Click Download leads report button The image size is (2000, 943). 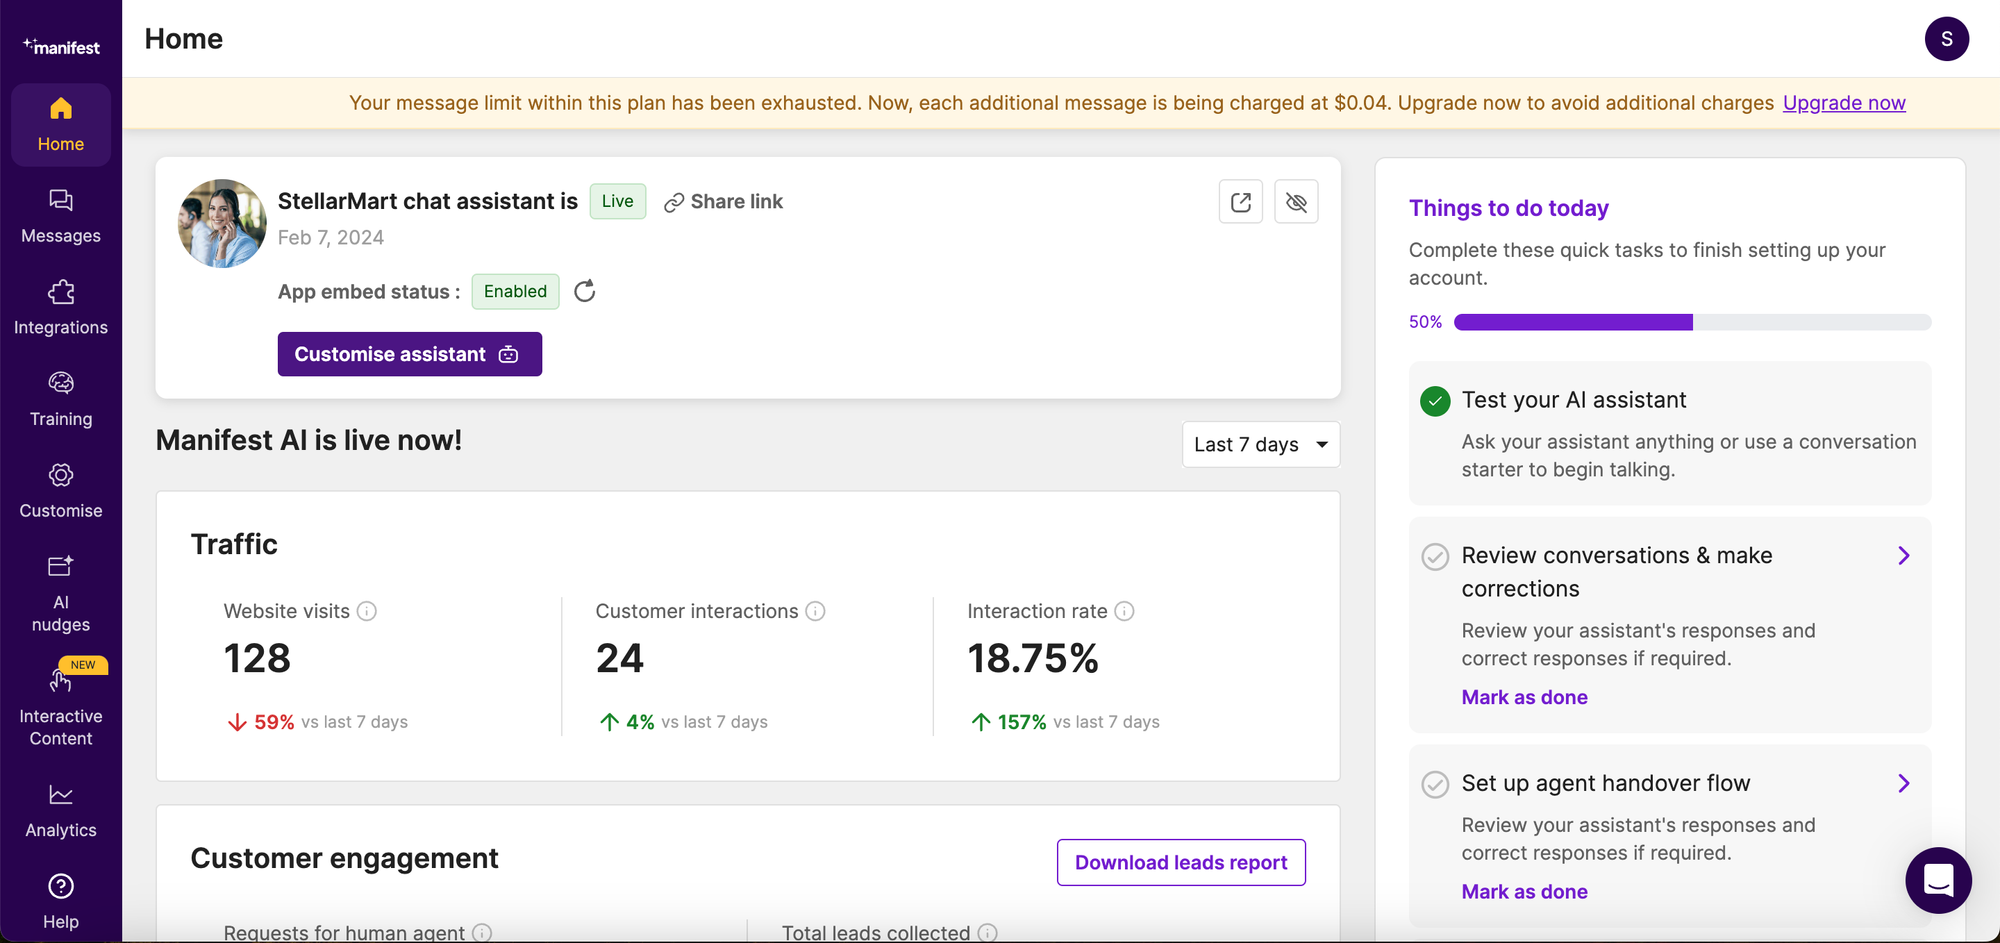[x=1181, y=862]
